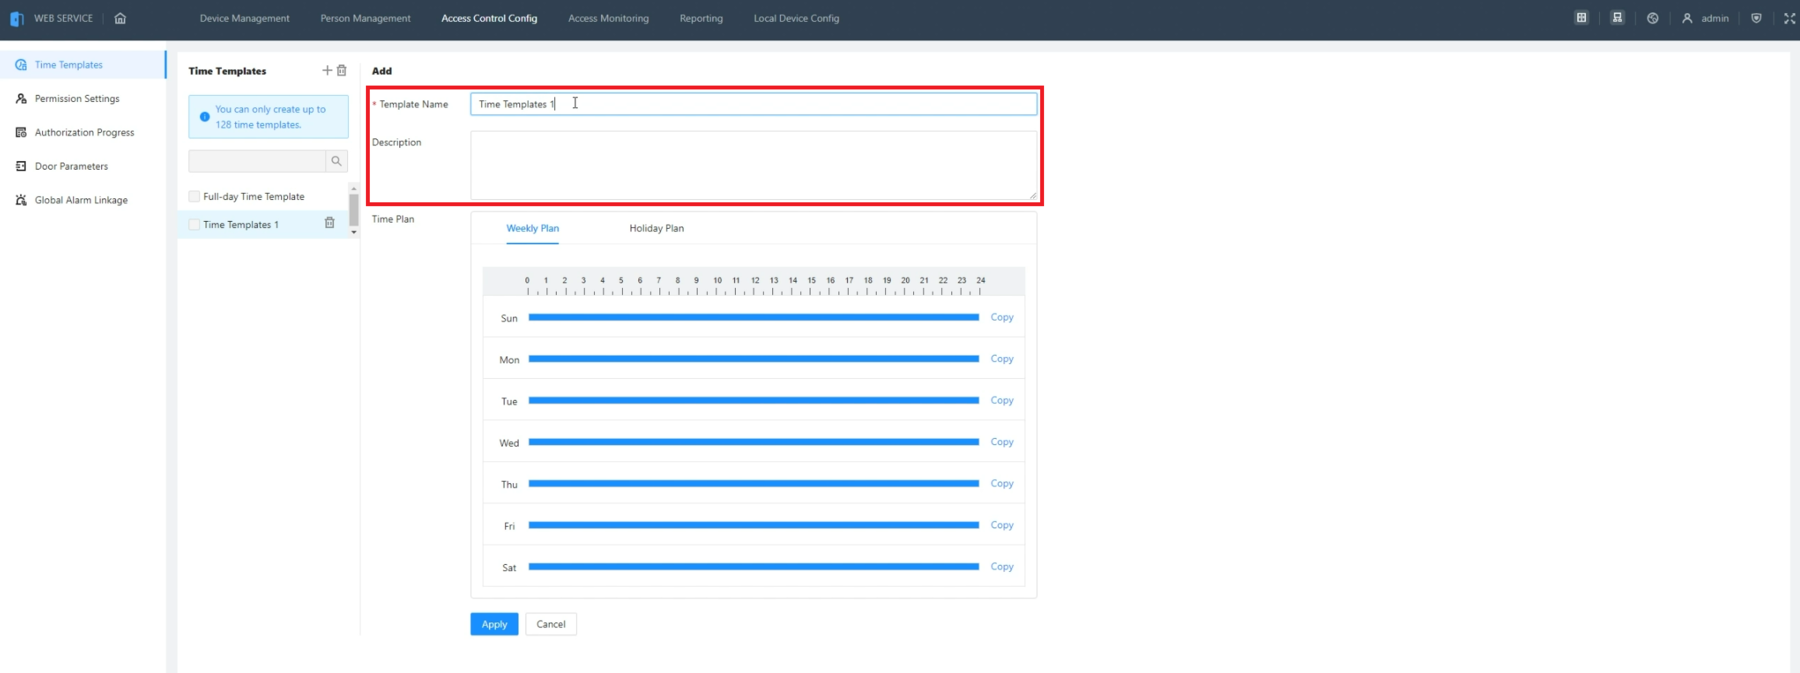Click the search magnifier icon
Viewport: 1800px width, 673px height.
(x=337, y=161)
